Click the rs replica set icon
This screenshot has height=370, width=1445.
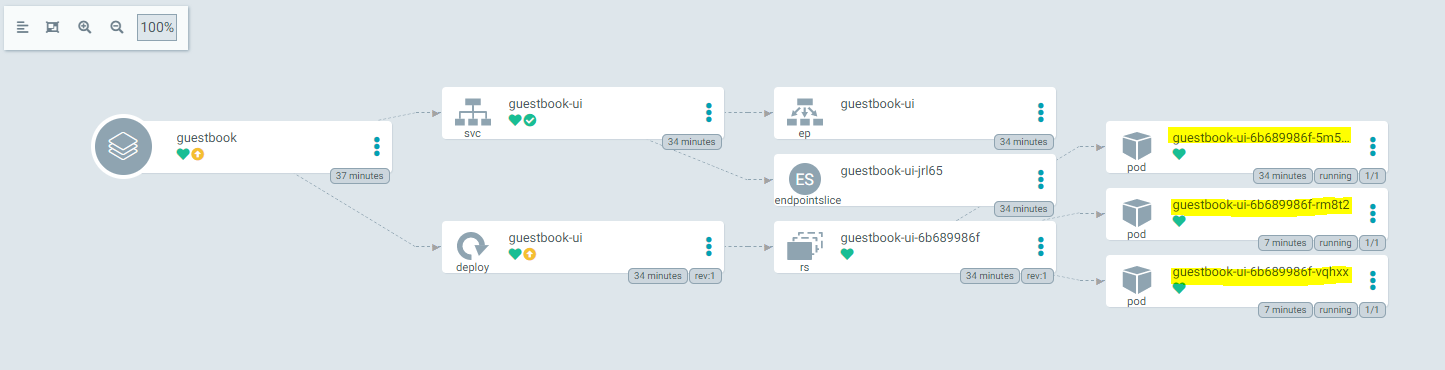point(804,245)
